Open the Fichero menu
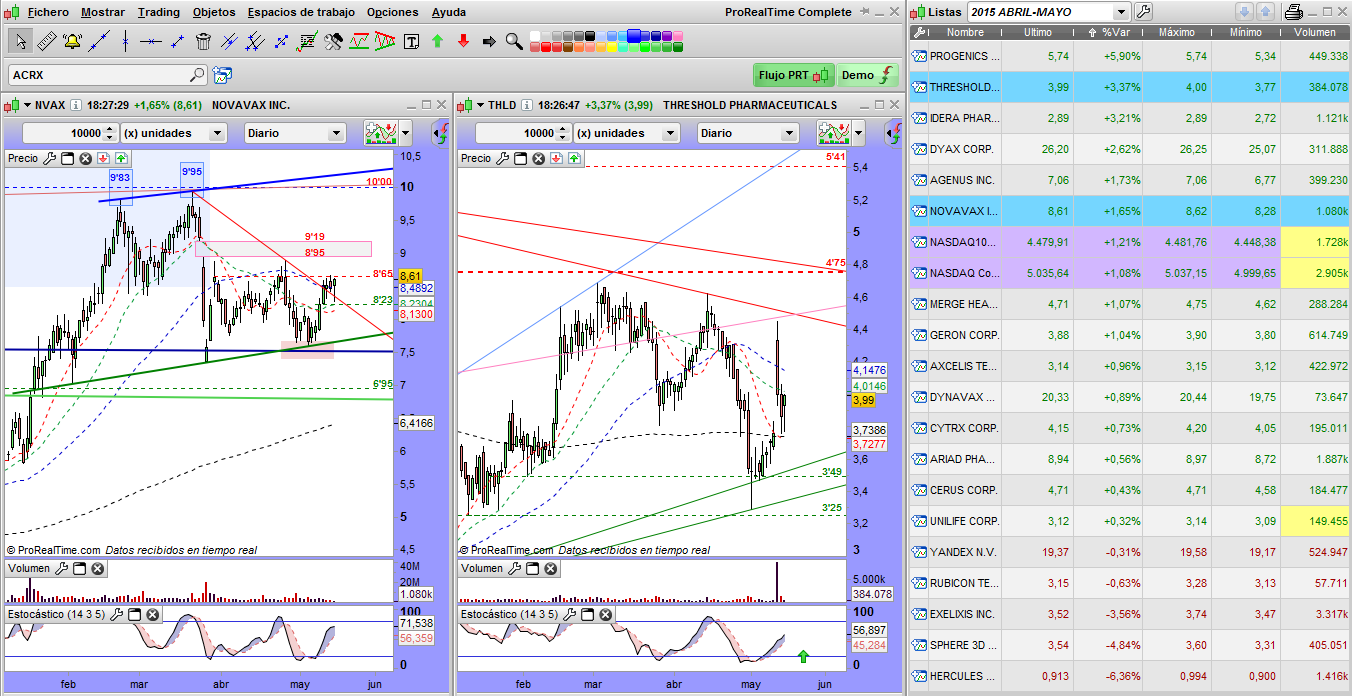Screen dimensions: 1352x696 tap(48, 12)
